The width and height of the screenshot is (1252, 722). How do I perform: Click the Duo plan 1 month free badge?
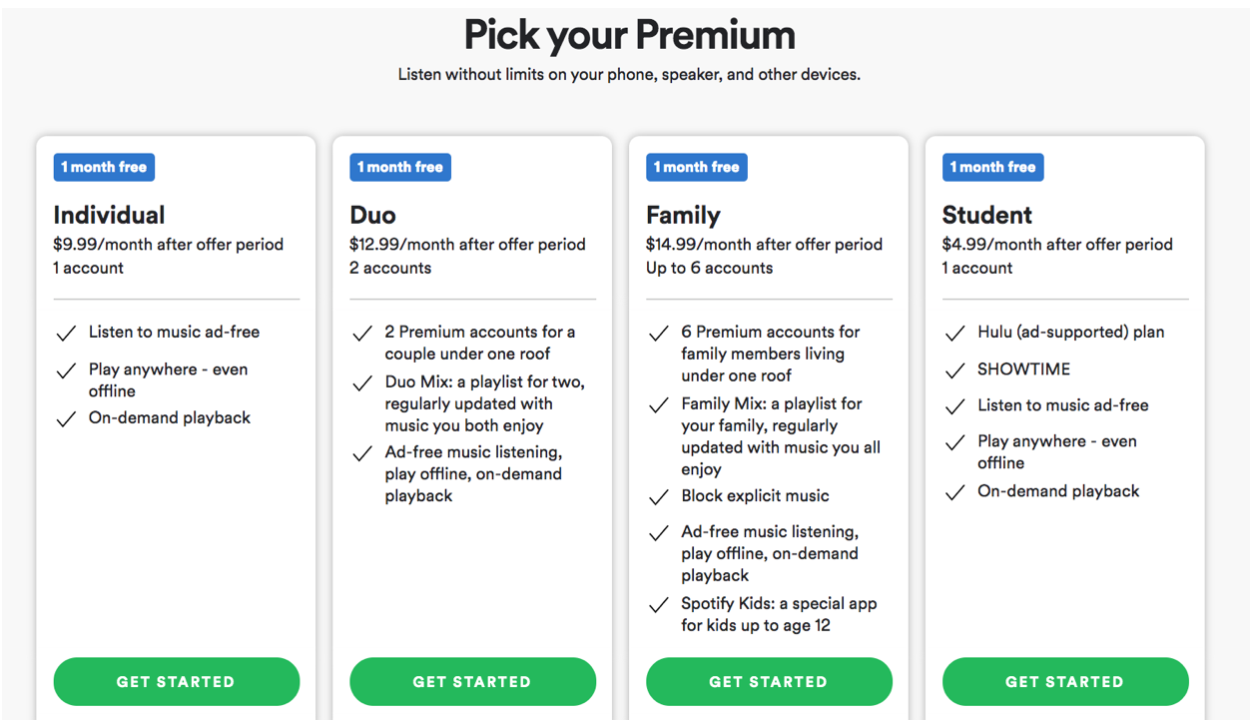[400, 167]
